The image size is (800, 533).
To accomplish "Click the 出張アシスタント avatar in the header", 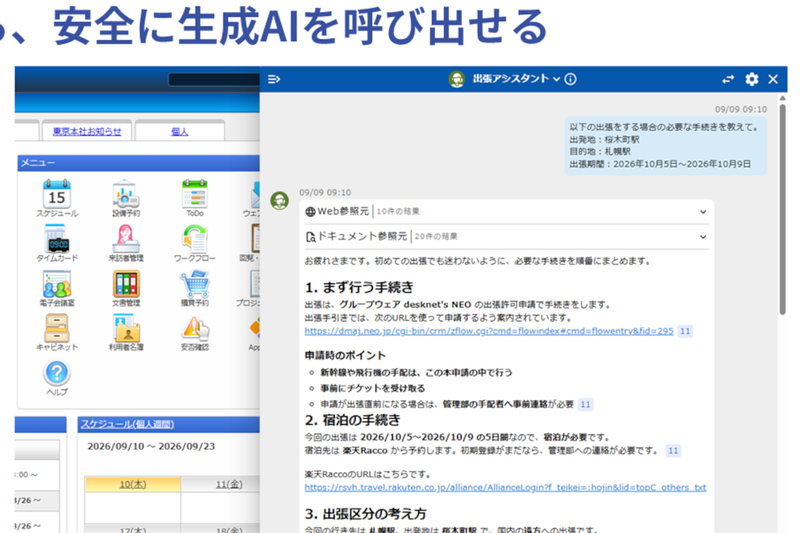I will 457,79.
